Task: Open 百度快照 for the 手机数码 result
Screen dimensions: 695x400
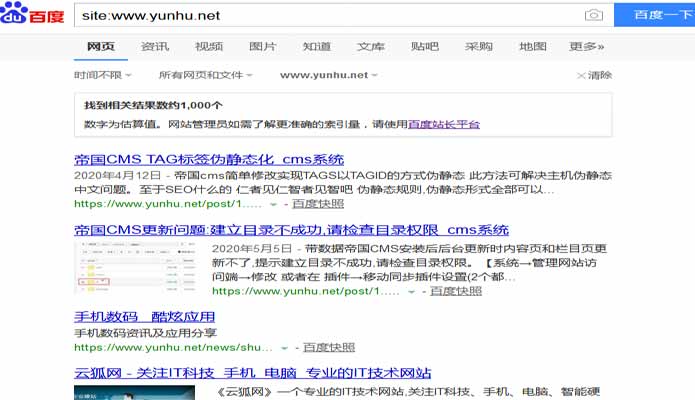Action: point(329,348)
